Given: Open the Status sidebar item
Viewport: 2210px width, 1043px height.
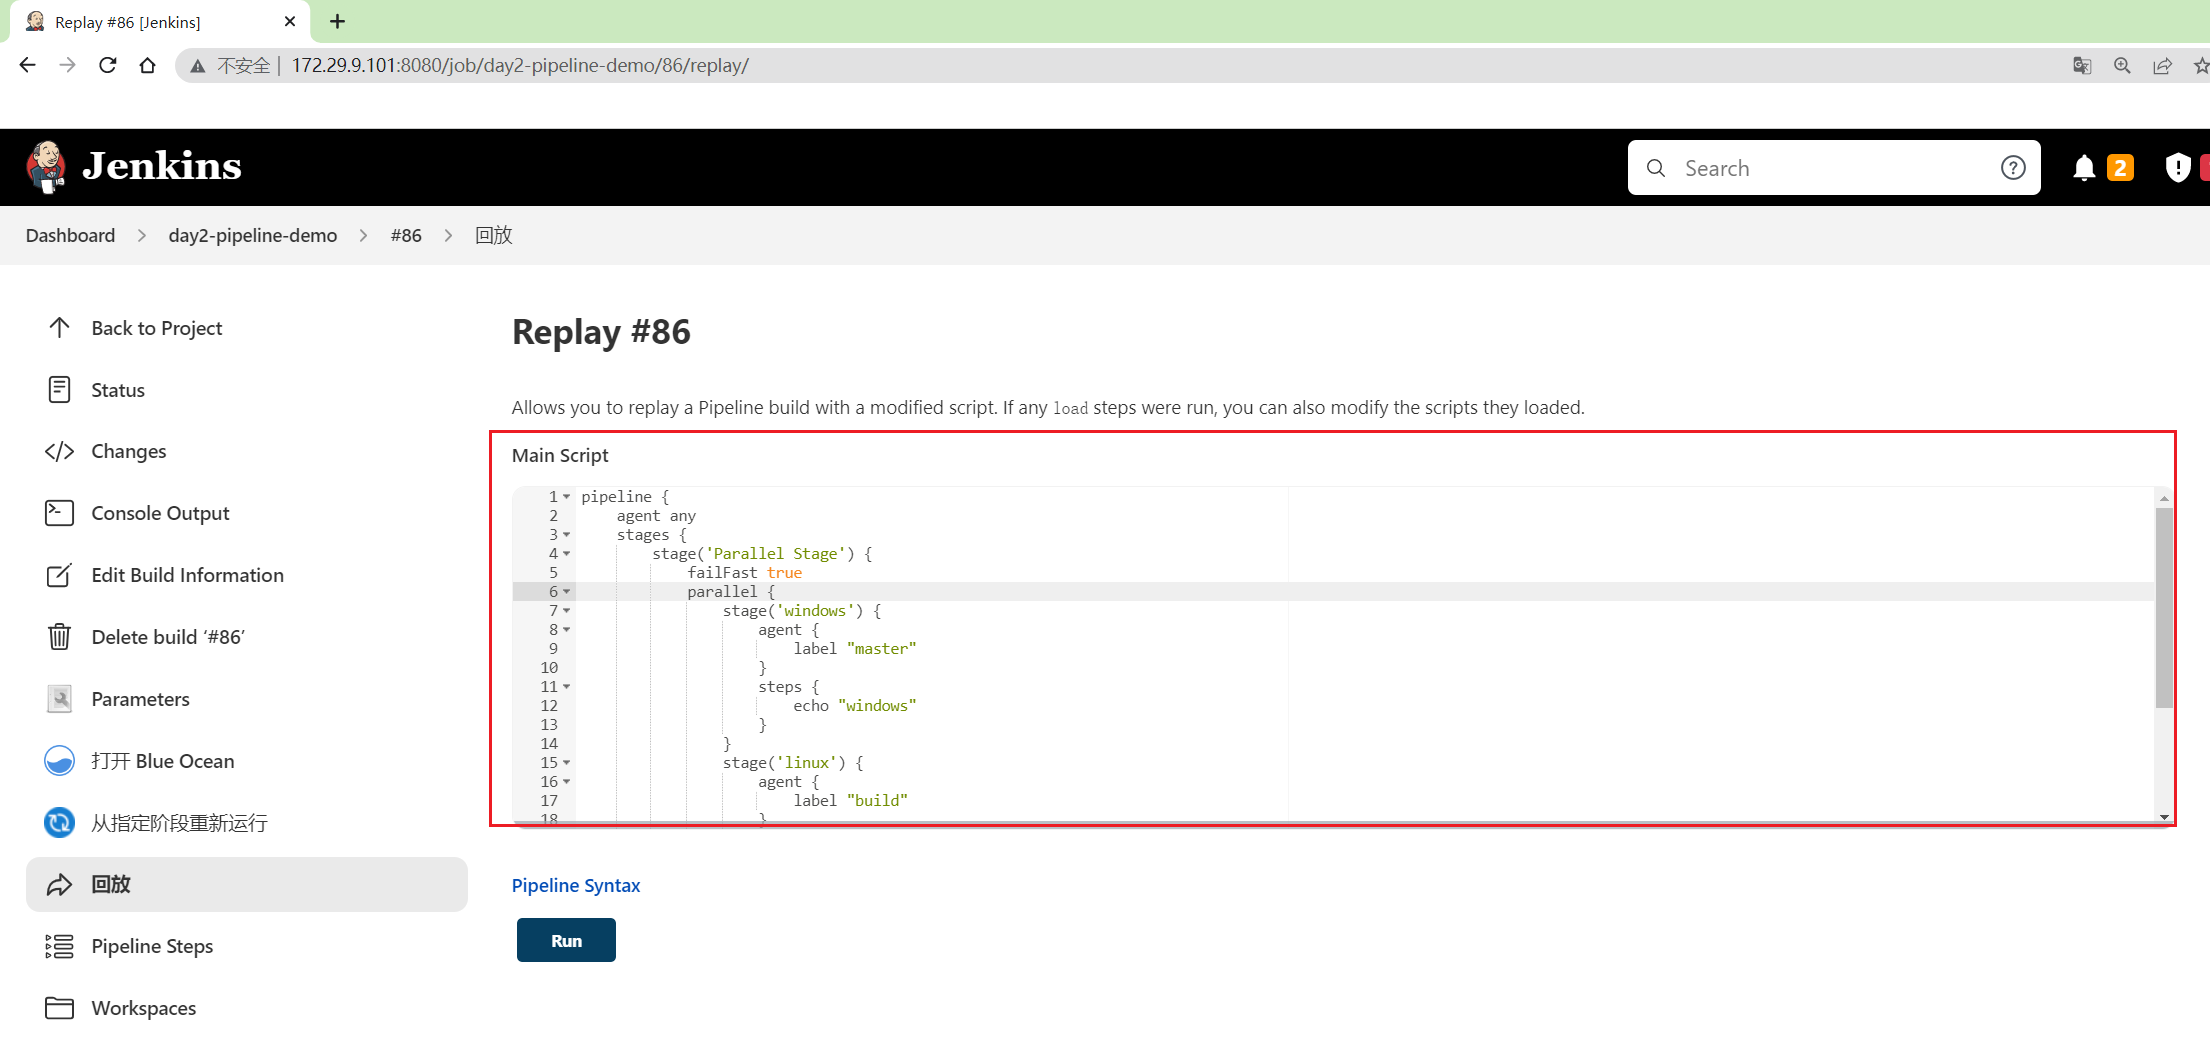Looking at the screenshot, I should (247, 390).
